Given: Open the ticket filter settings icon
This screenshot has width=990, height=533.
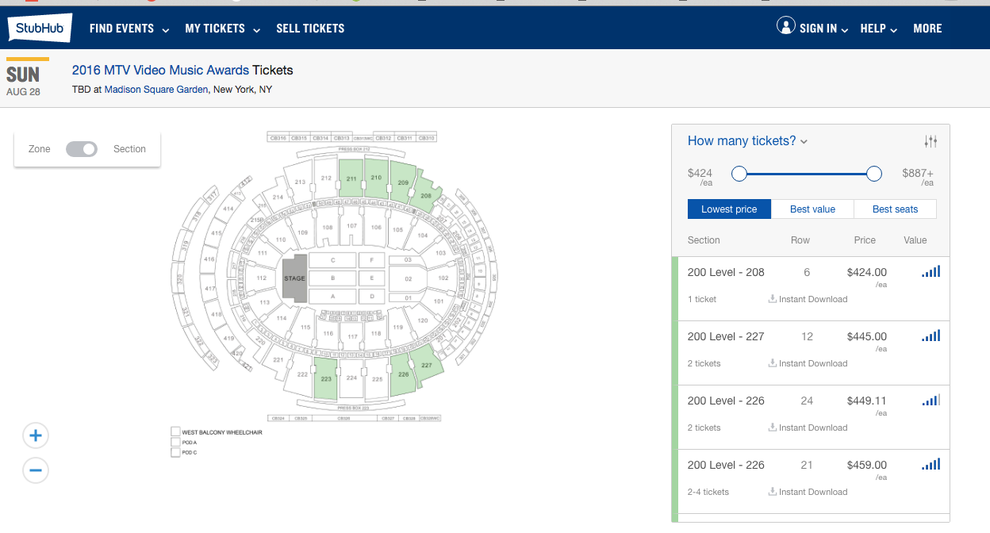Looking at the screenshot, I should pos(931,141).
